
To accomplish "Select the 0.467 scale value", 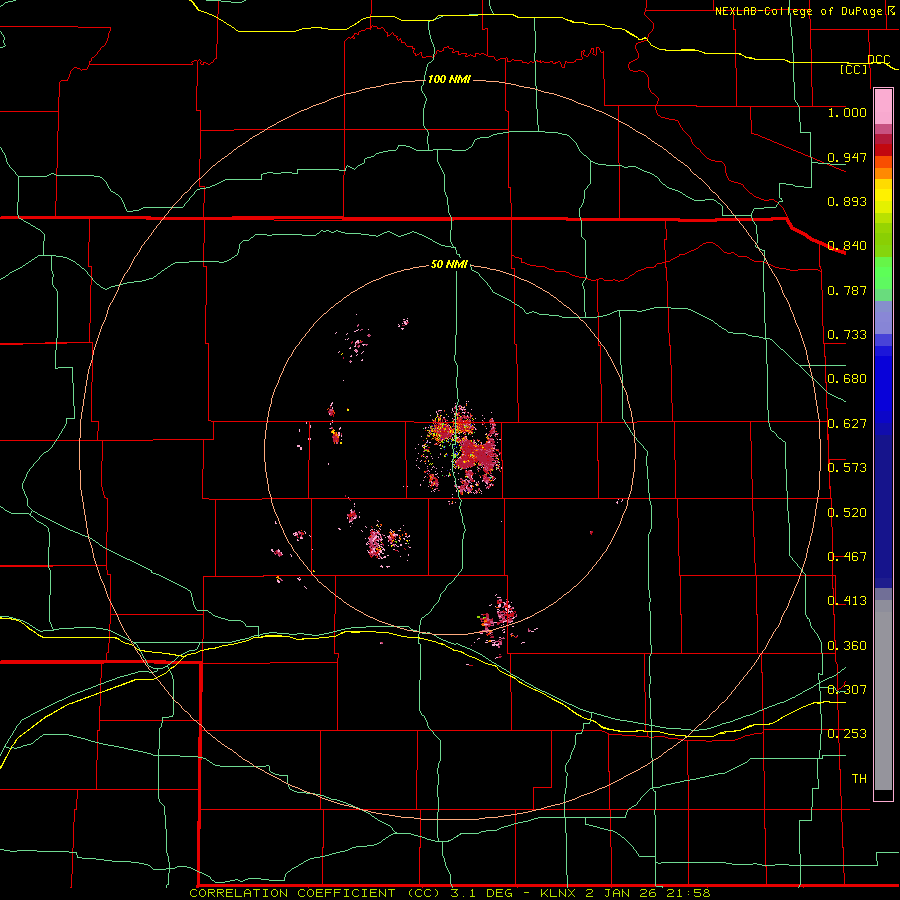I will coord(847,557).
